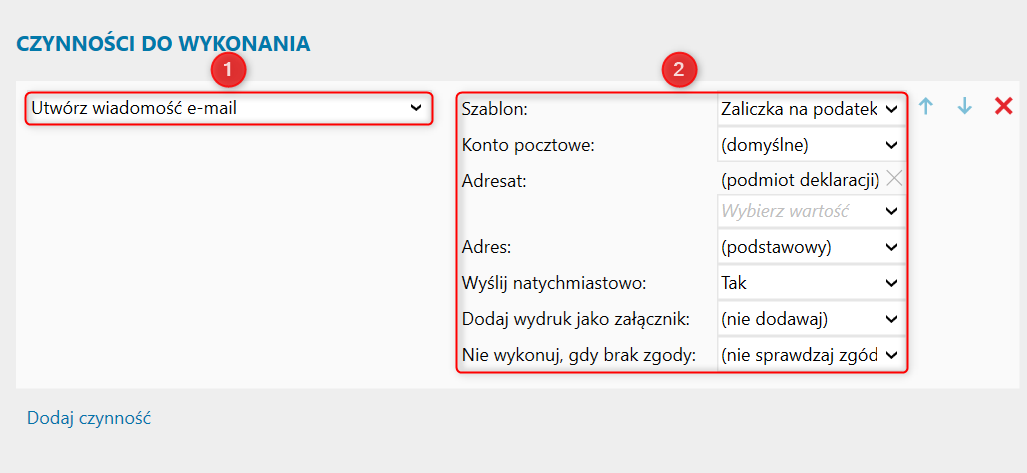Image resolution: width=1027 pixels, height=473 pixels.
Task: Click the 'Konto pocztowe:' label
Action: pyautogui.click(x=528, y=145)
